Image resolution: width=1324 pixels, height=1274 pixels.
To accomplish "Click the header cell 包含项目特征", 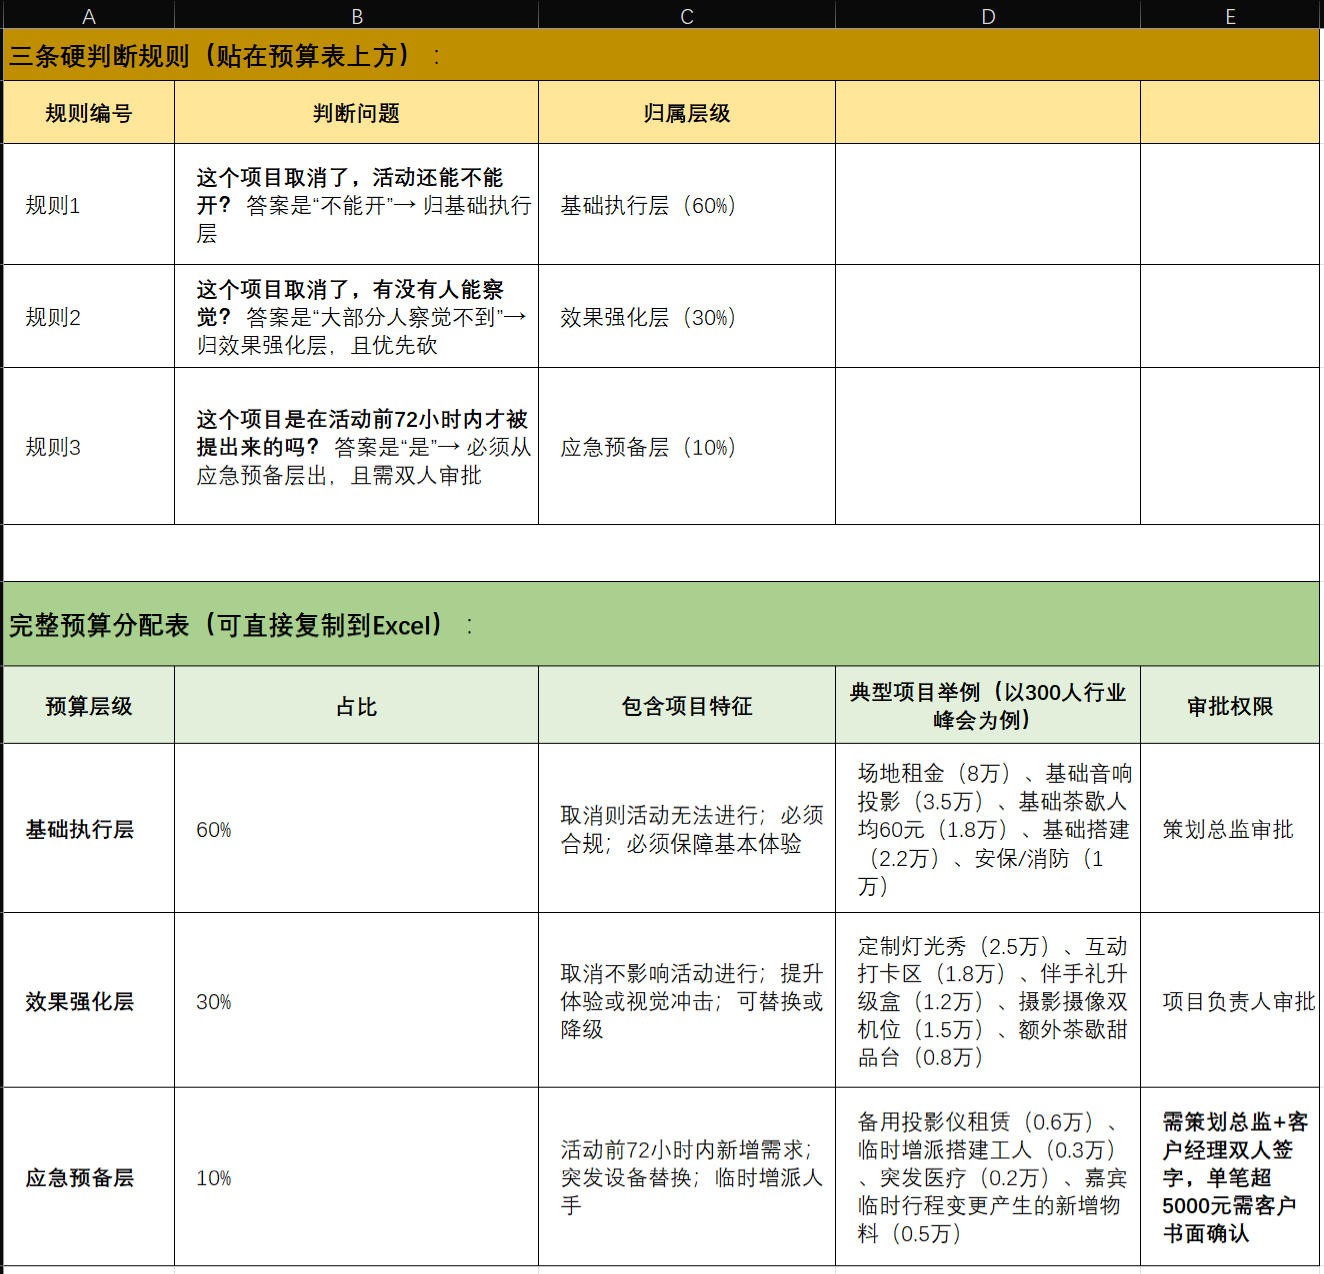I will point(687,706).
